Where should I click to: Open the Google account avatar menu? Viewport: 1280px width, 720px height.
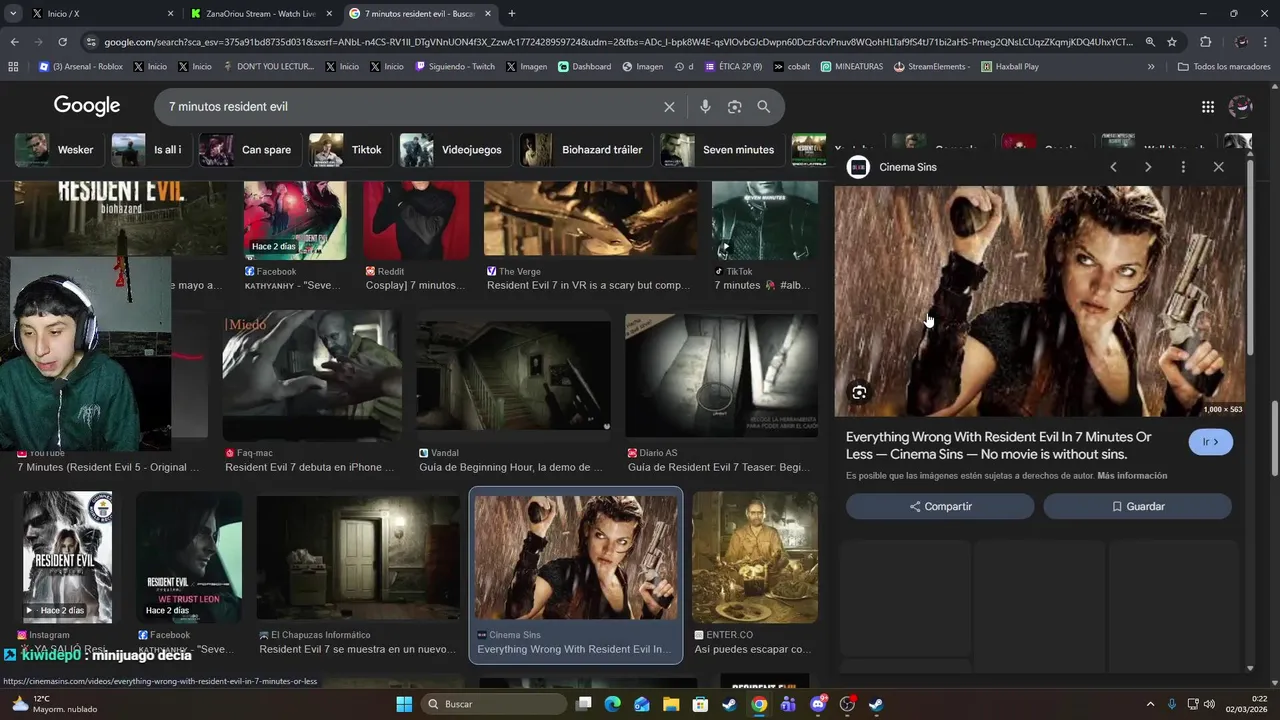click(x=1240, y=107)
